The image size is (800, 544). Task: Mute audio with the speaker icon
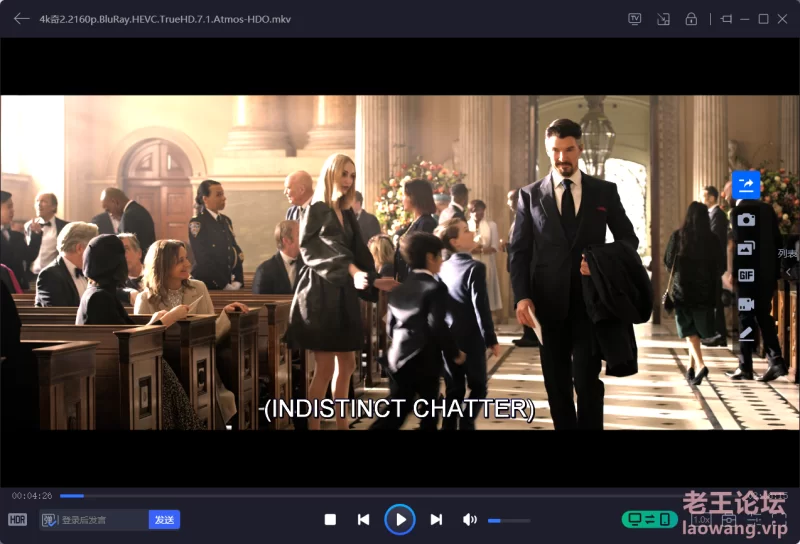pos(469,520)
